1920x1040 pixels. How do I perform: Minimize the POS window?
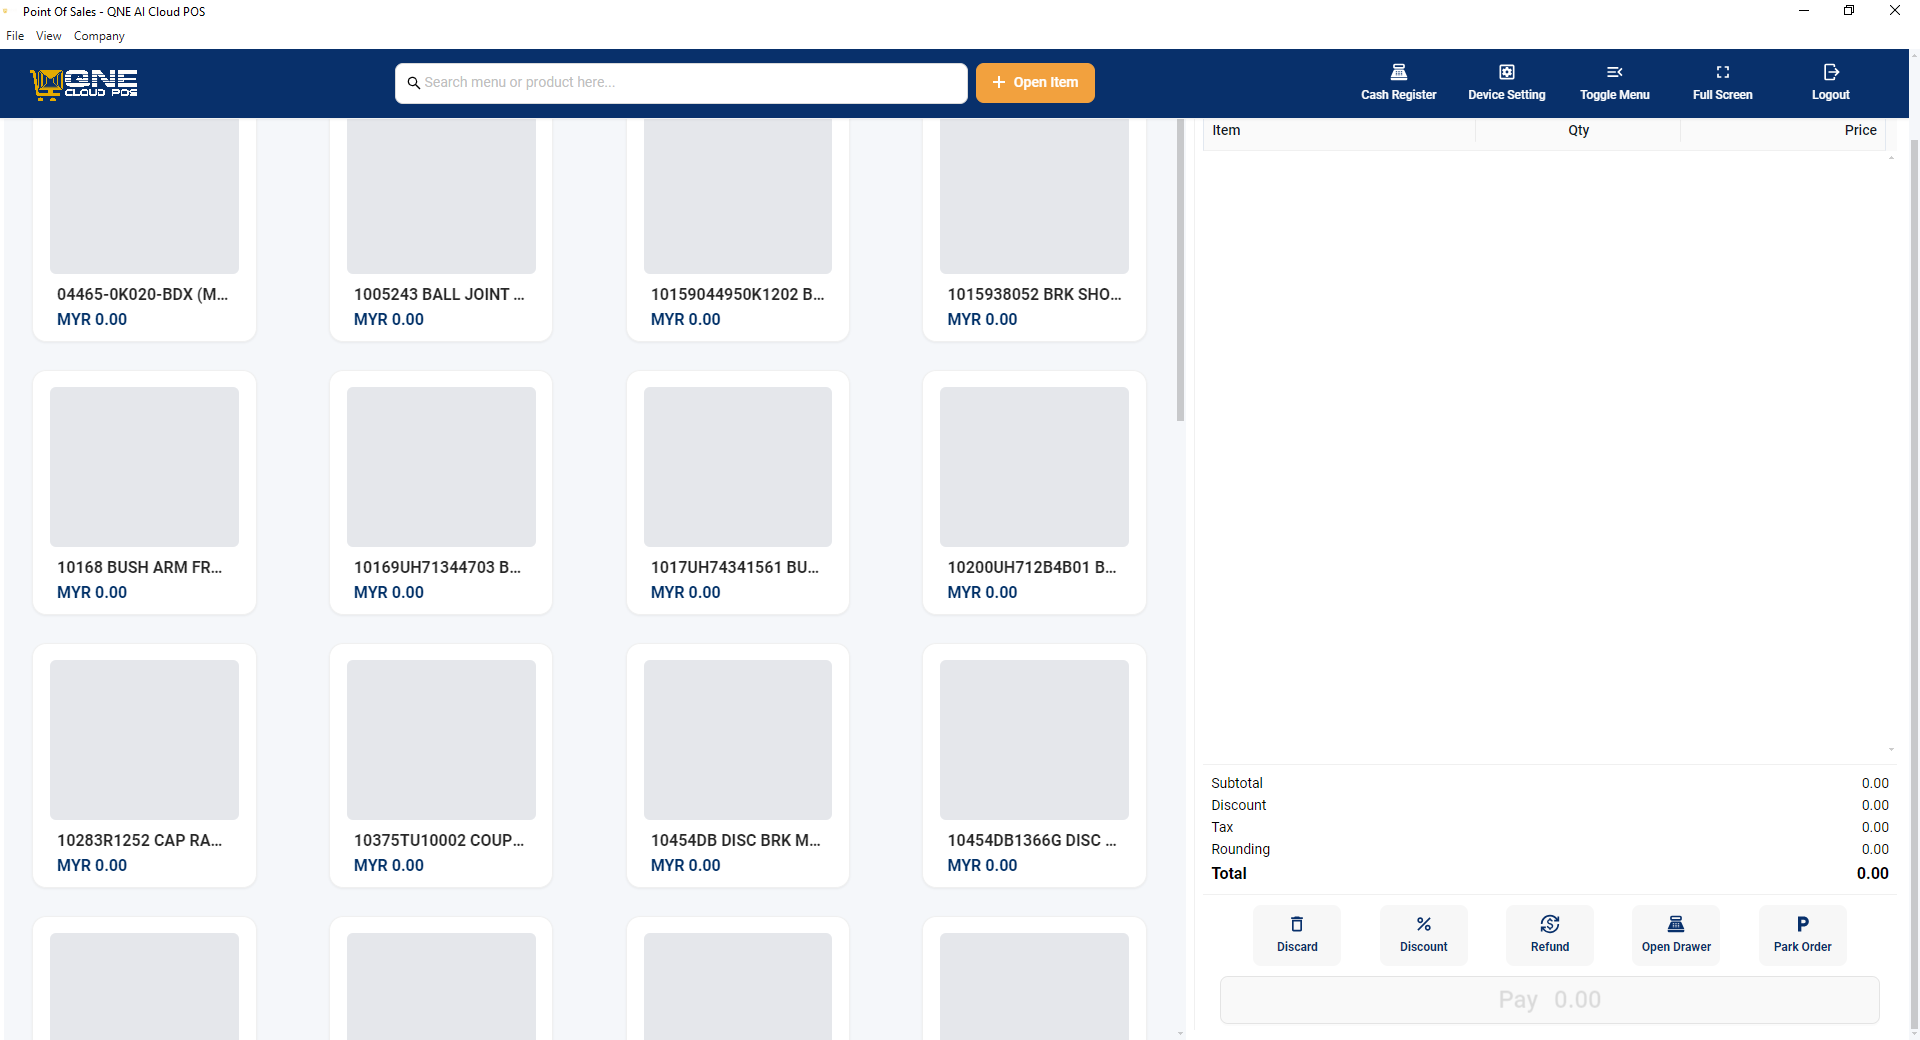click(1804, 11)
